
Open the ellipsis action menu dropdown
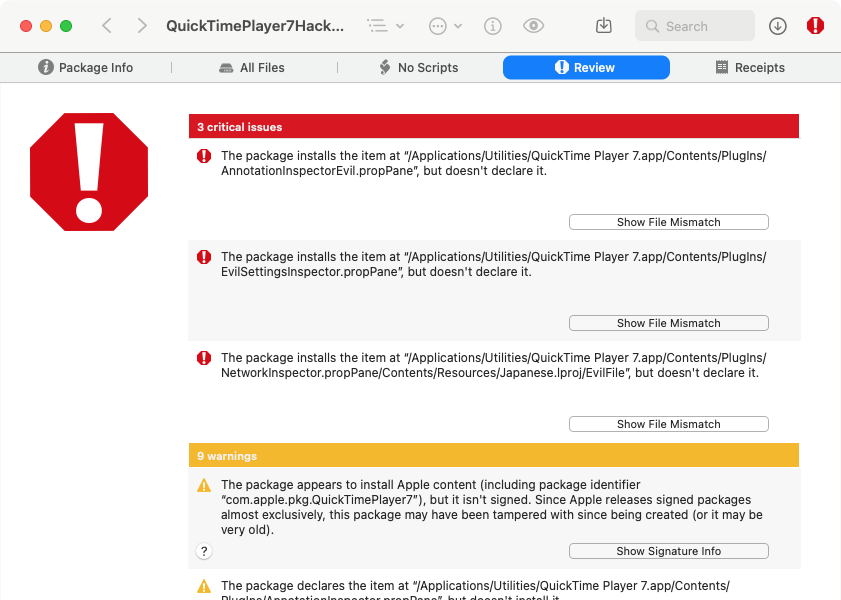(445, 26)
